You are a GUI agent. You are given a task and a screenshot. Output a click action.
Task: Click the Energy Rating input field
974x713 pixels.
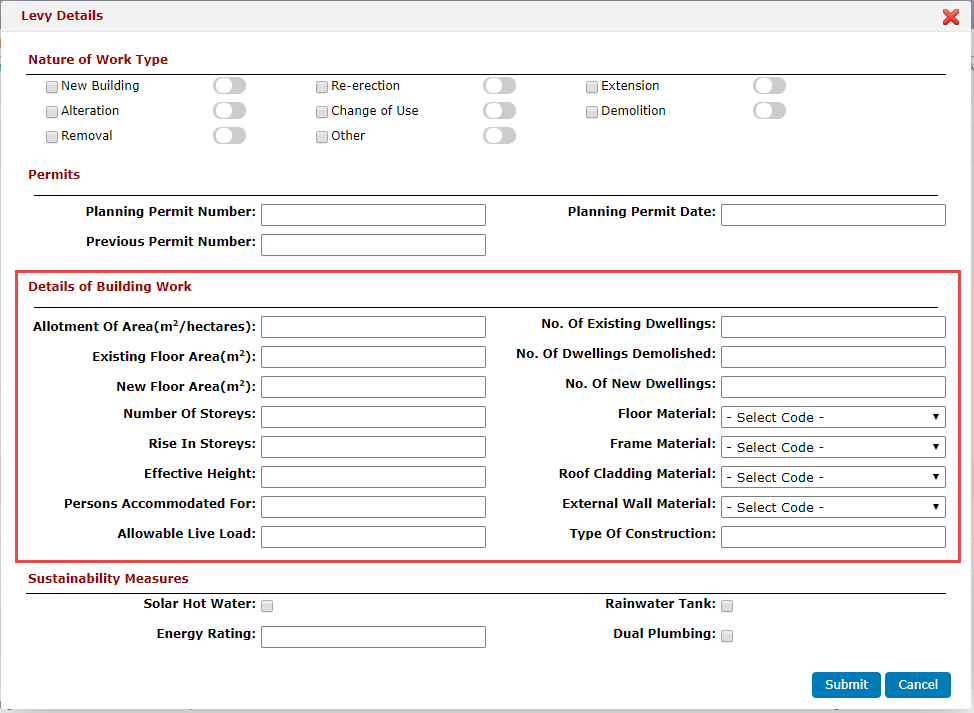tap(373, 637)
